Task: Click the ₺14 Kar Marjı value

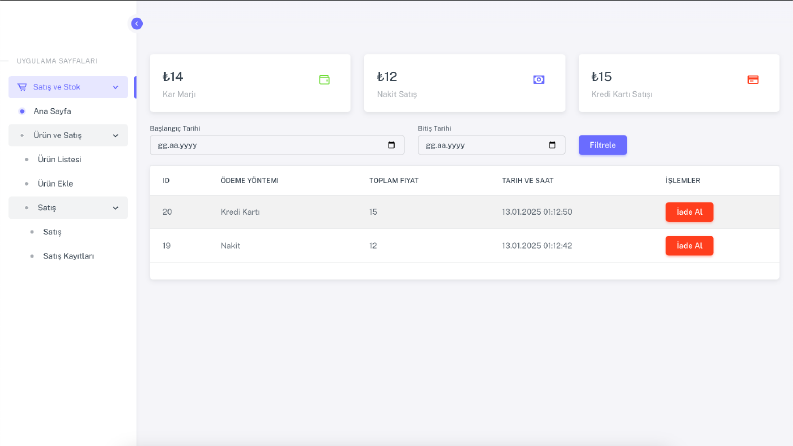Action: pos(173,77)
